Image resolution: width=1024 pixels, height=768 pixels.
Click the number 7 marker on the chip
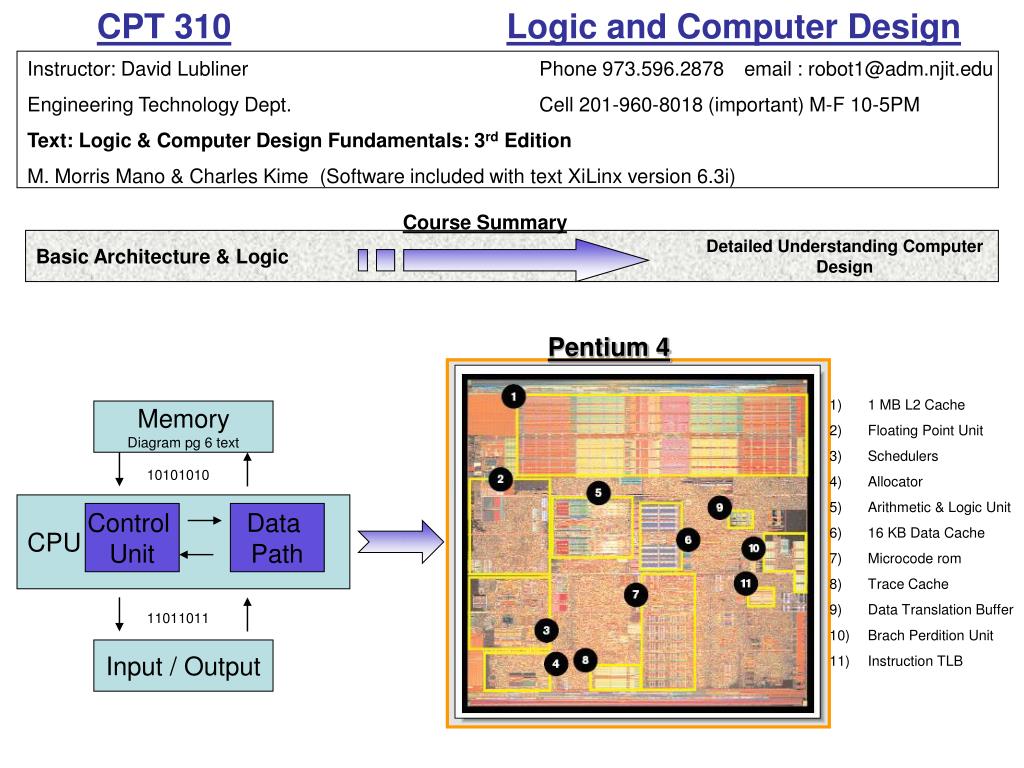(635, 594)
